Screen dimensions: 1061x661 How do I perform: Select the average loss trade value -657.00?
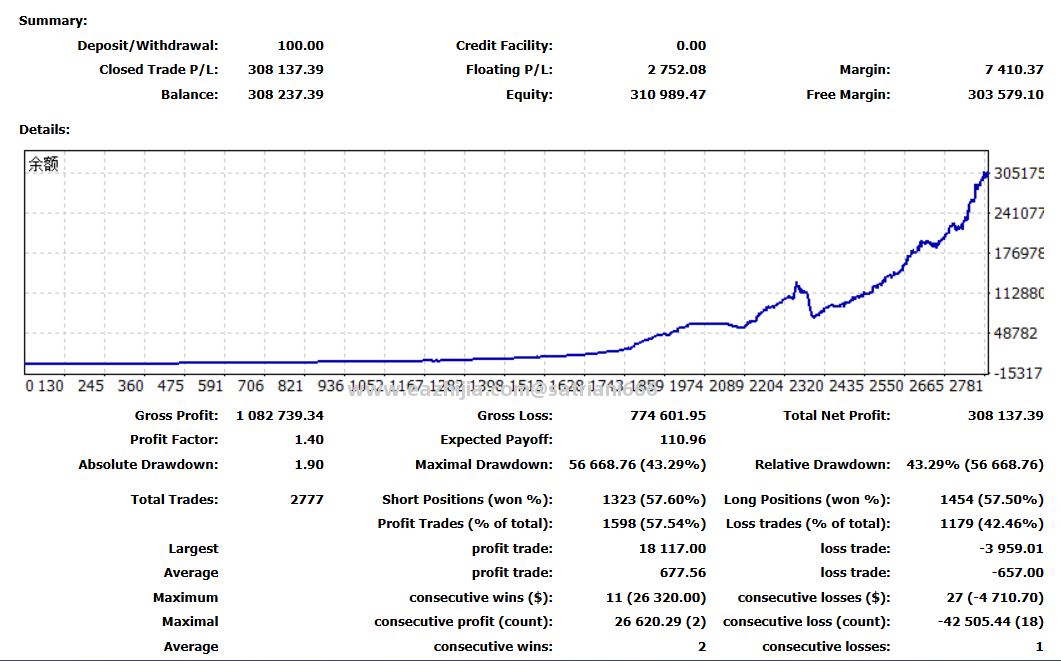point(1018,573)
